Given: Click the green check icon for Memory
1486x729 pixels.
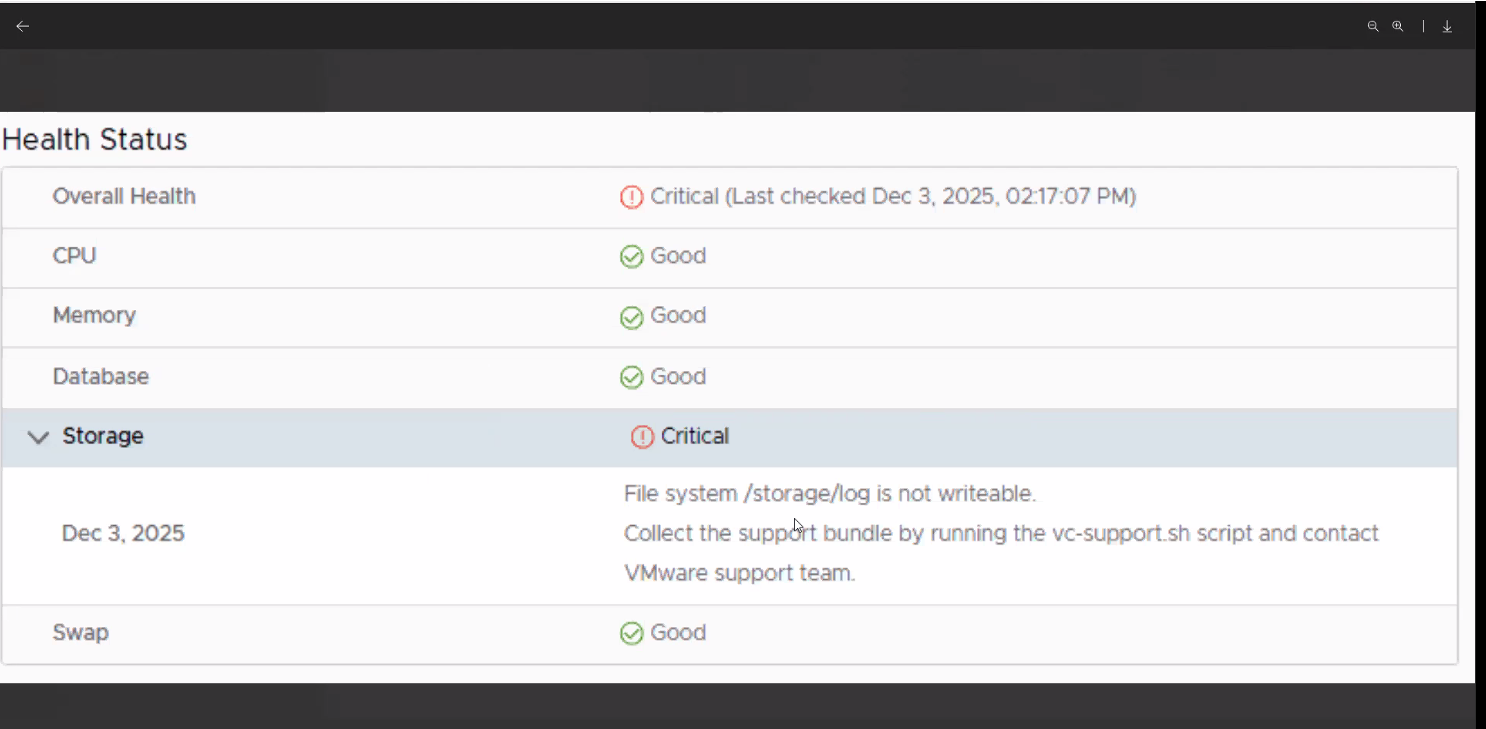Looking at the screenshot, I should [x=631, y=317].
